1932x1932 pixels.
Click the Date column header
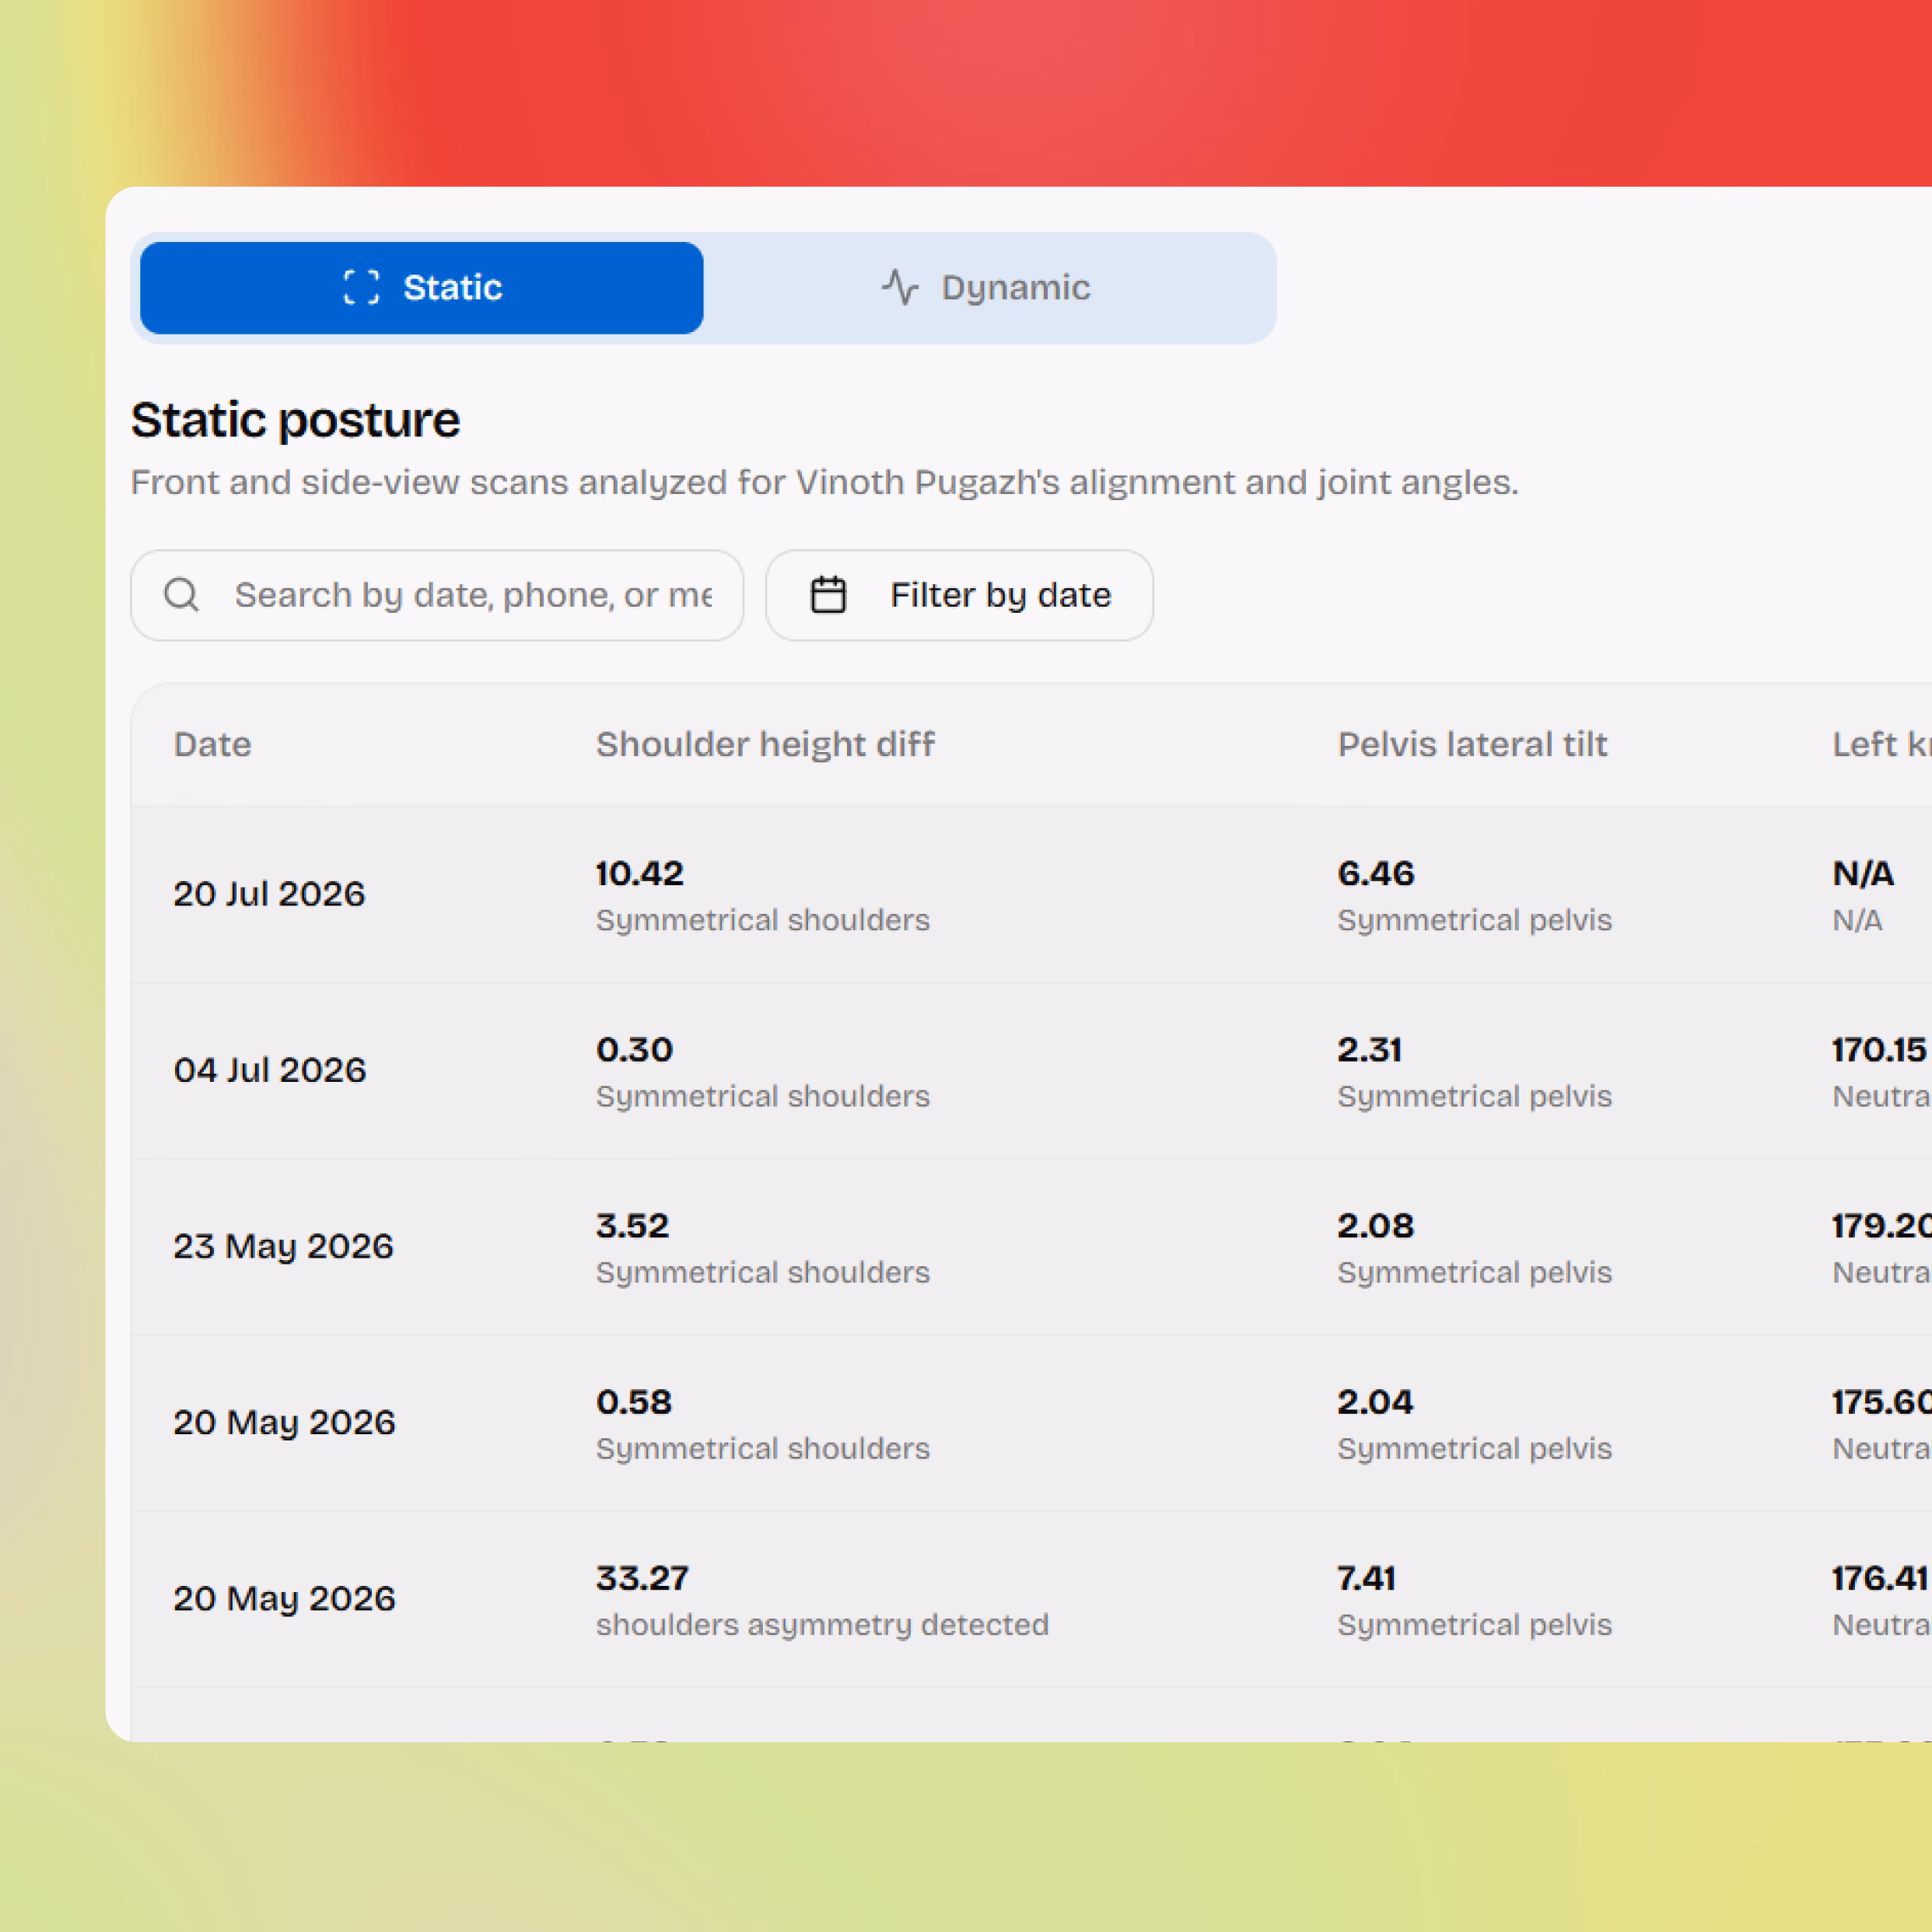212,744
